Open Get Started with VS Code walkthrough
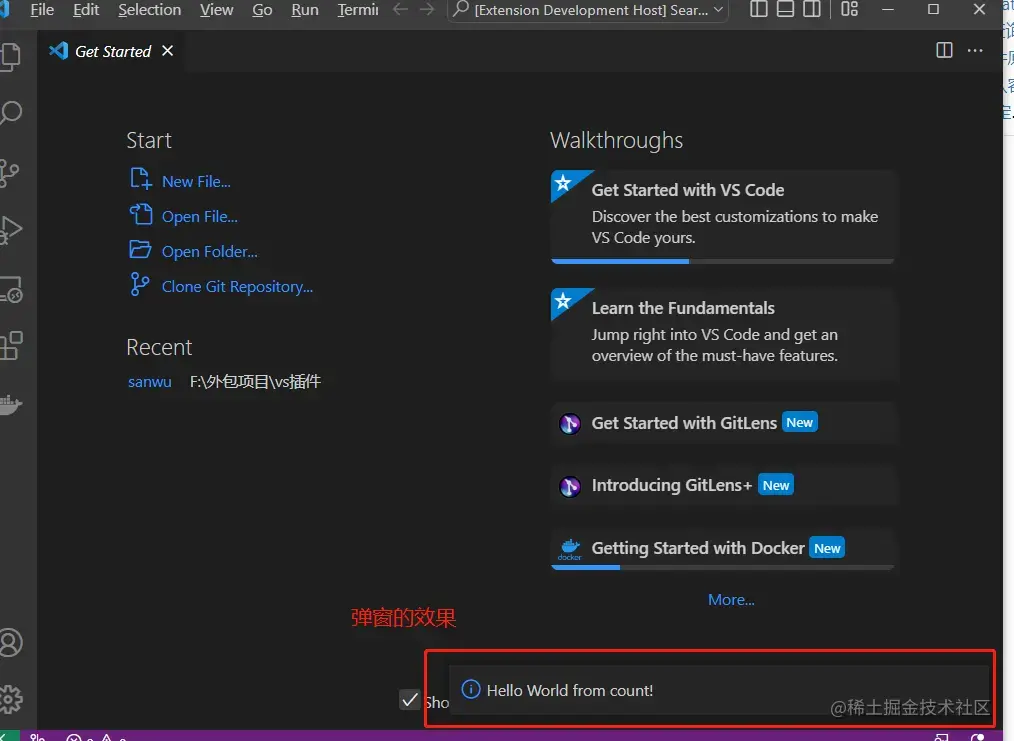This screenshot has height=741, width=1014. (722, 216)
